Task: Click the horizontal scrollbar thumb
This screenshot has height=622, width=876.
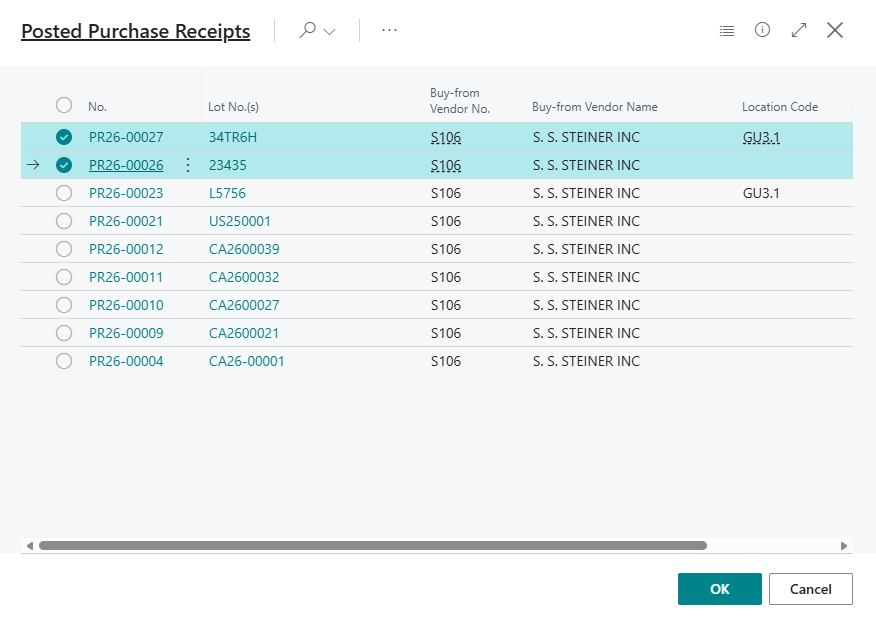Action: (x=373, y=545)
